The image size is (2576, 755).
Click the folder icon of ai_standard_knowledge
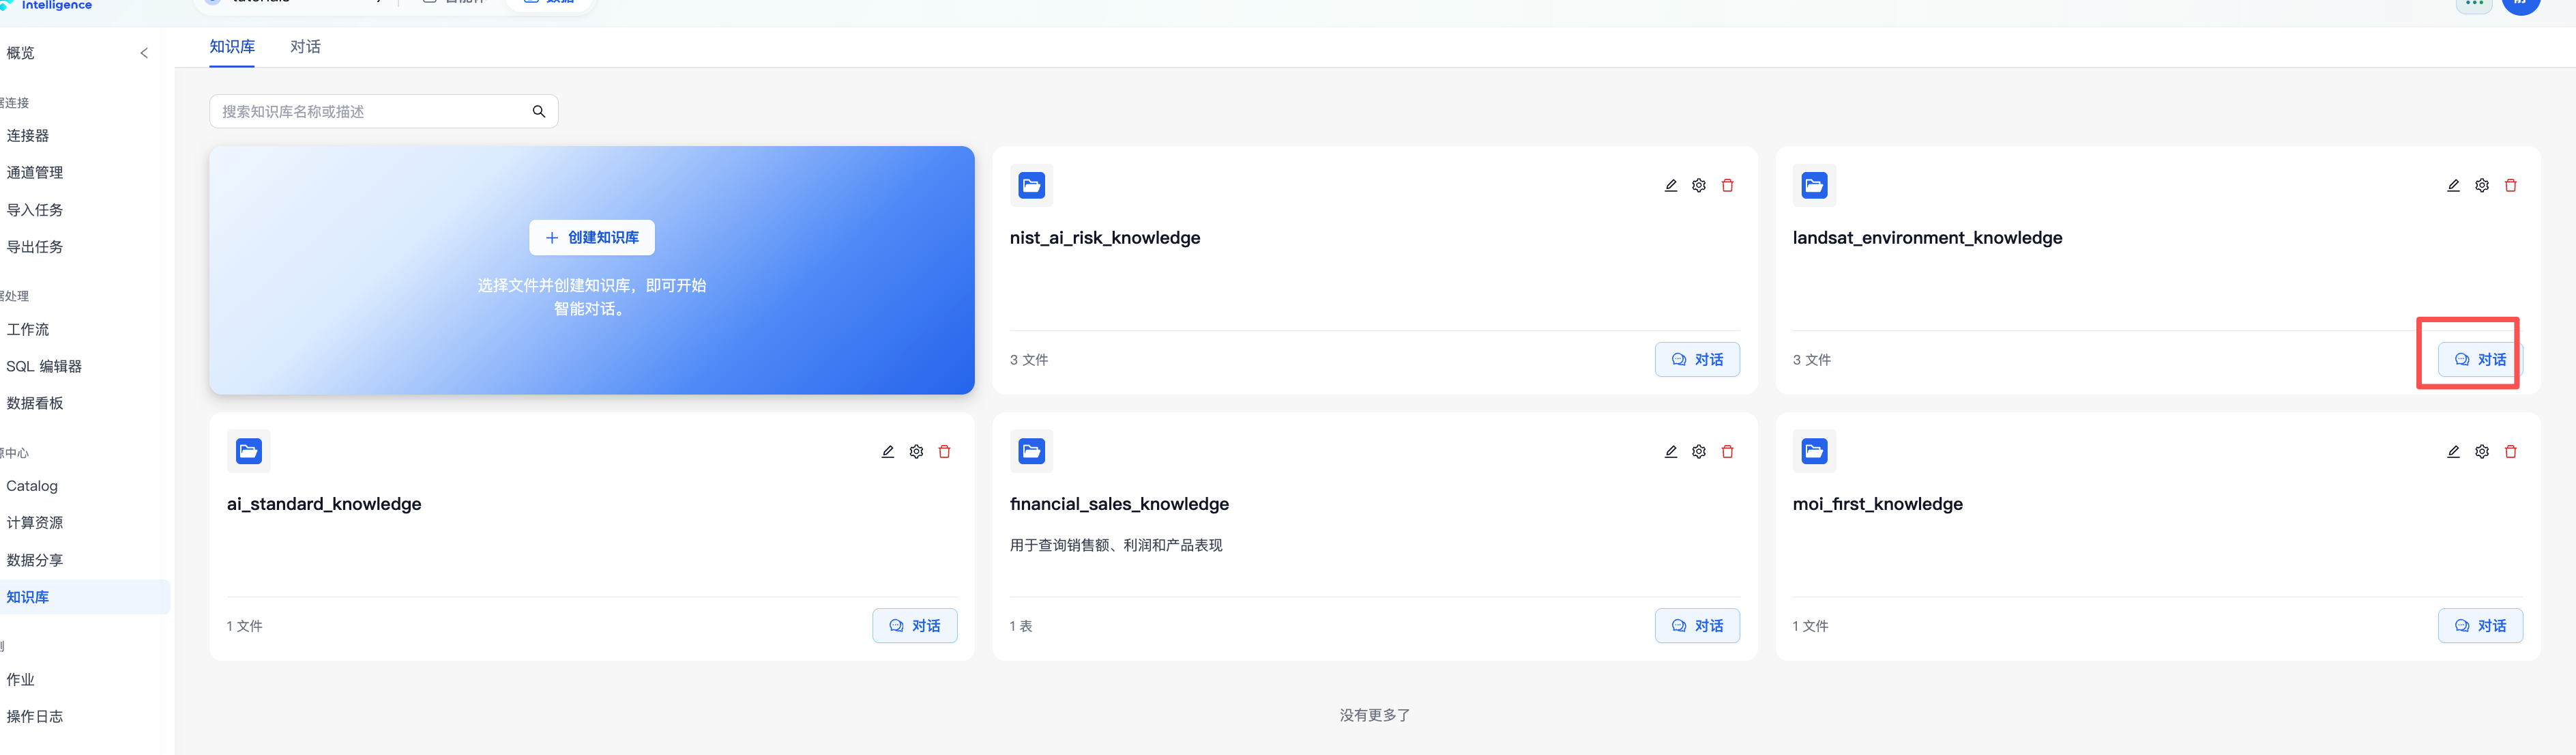248,452
